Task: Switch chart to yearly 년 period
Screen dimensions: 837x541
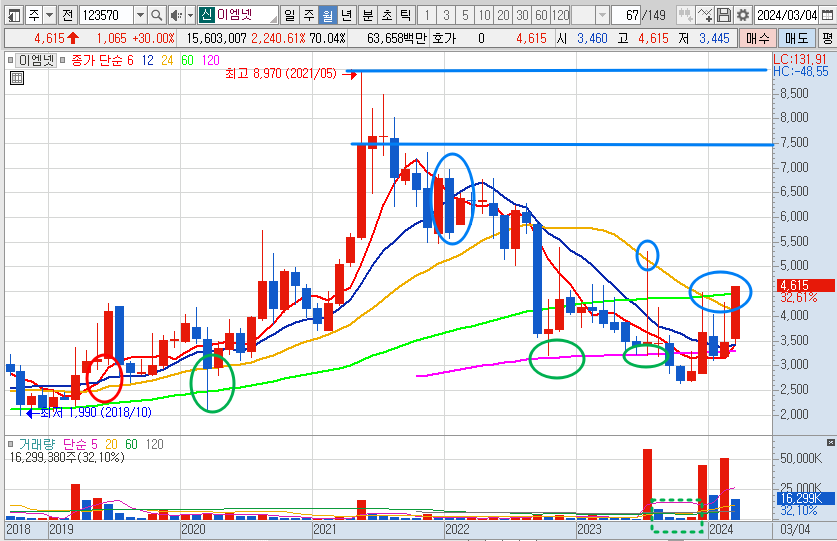Action: [x=347, y=15]
